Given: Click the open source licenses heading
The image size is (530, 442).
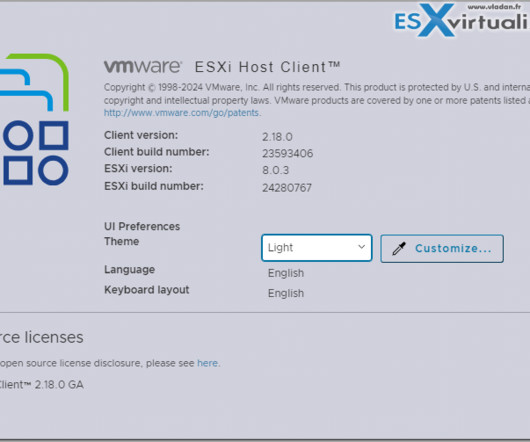Looking at the screenshot, I should point(42,337).
